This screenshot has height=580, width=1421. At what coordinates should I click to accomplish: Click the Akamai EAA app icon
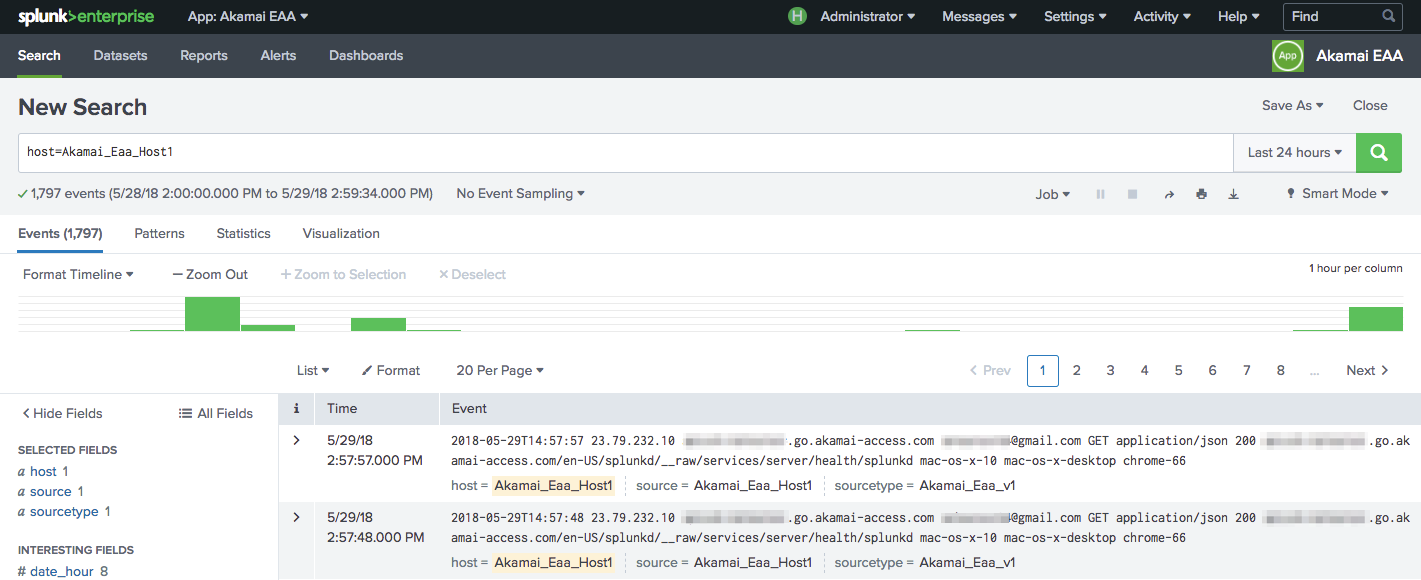click(x=1287, y=56)
